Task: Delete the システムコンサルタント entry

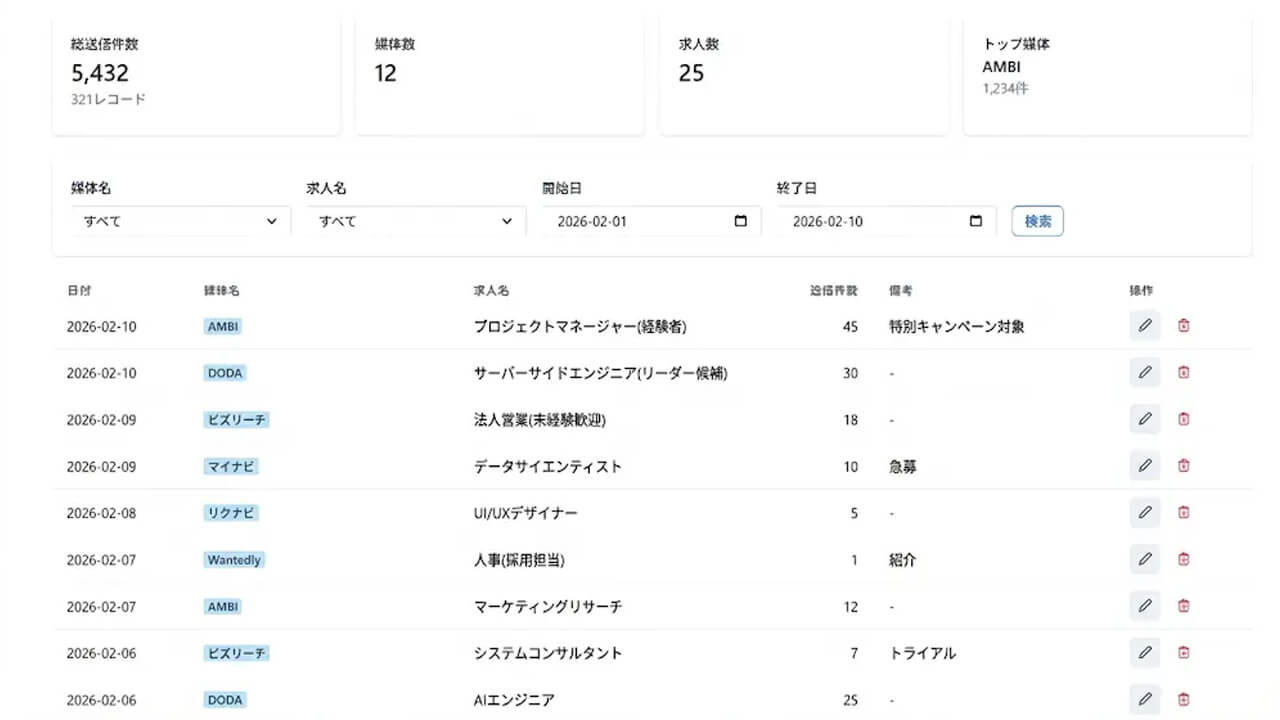Action: [1183, 652]
